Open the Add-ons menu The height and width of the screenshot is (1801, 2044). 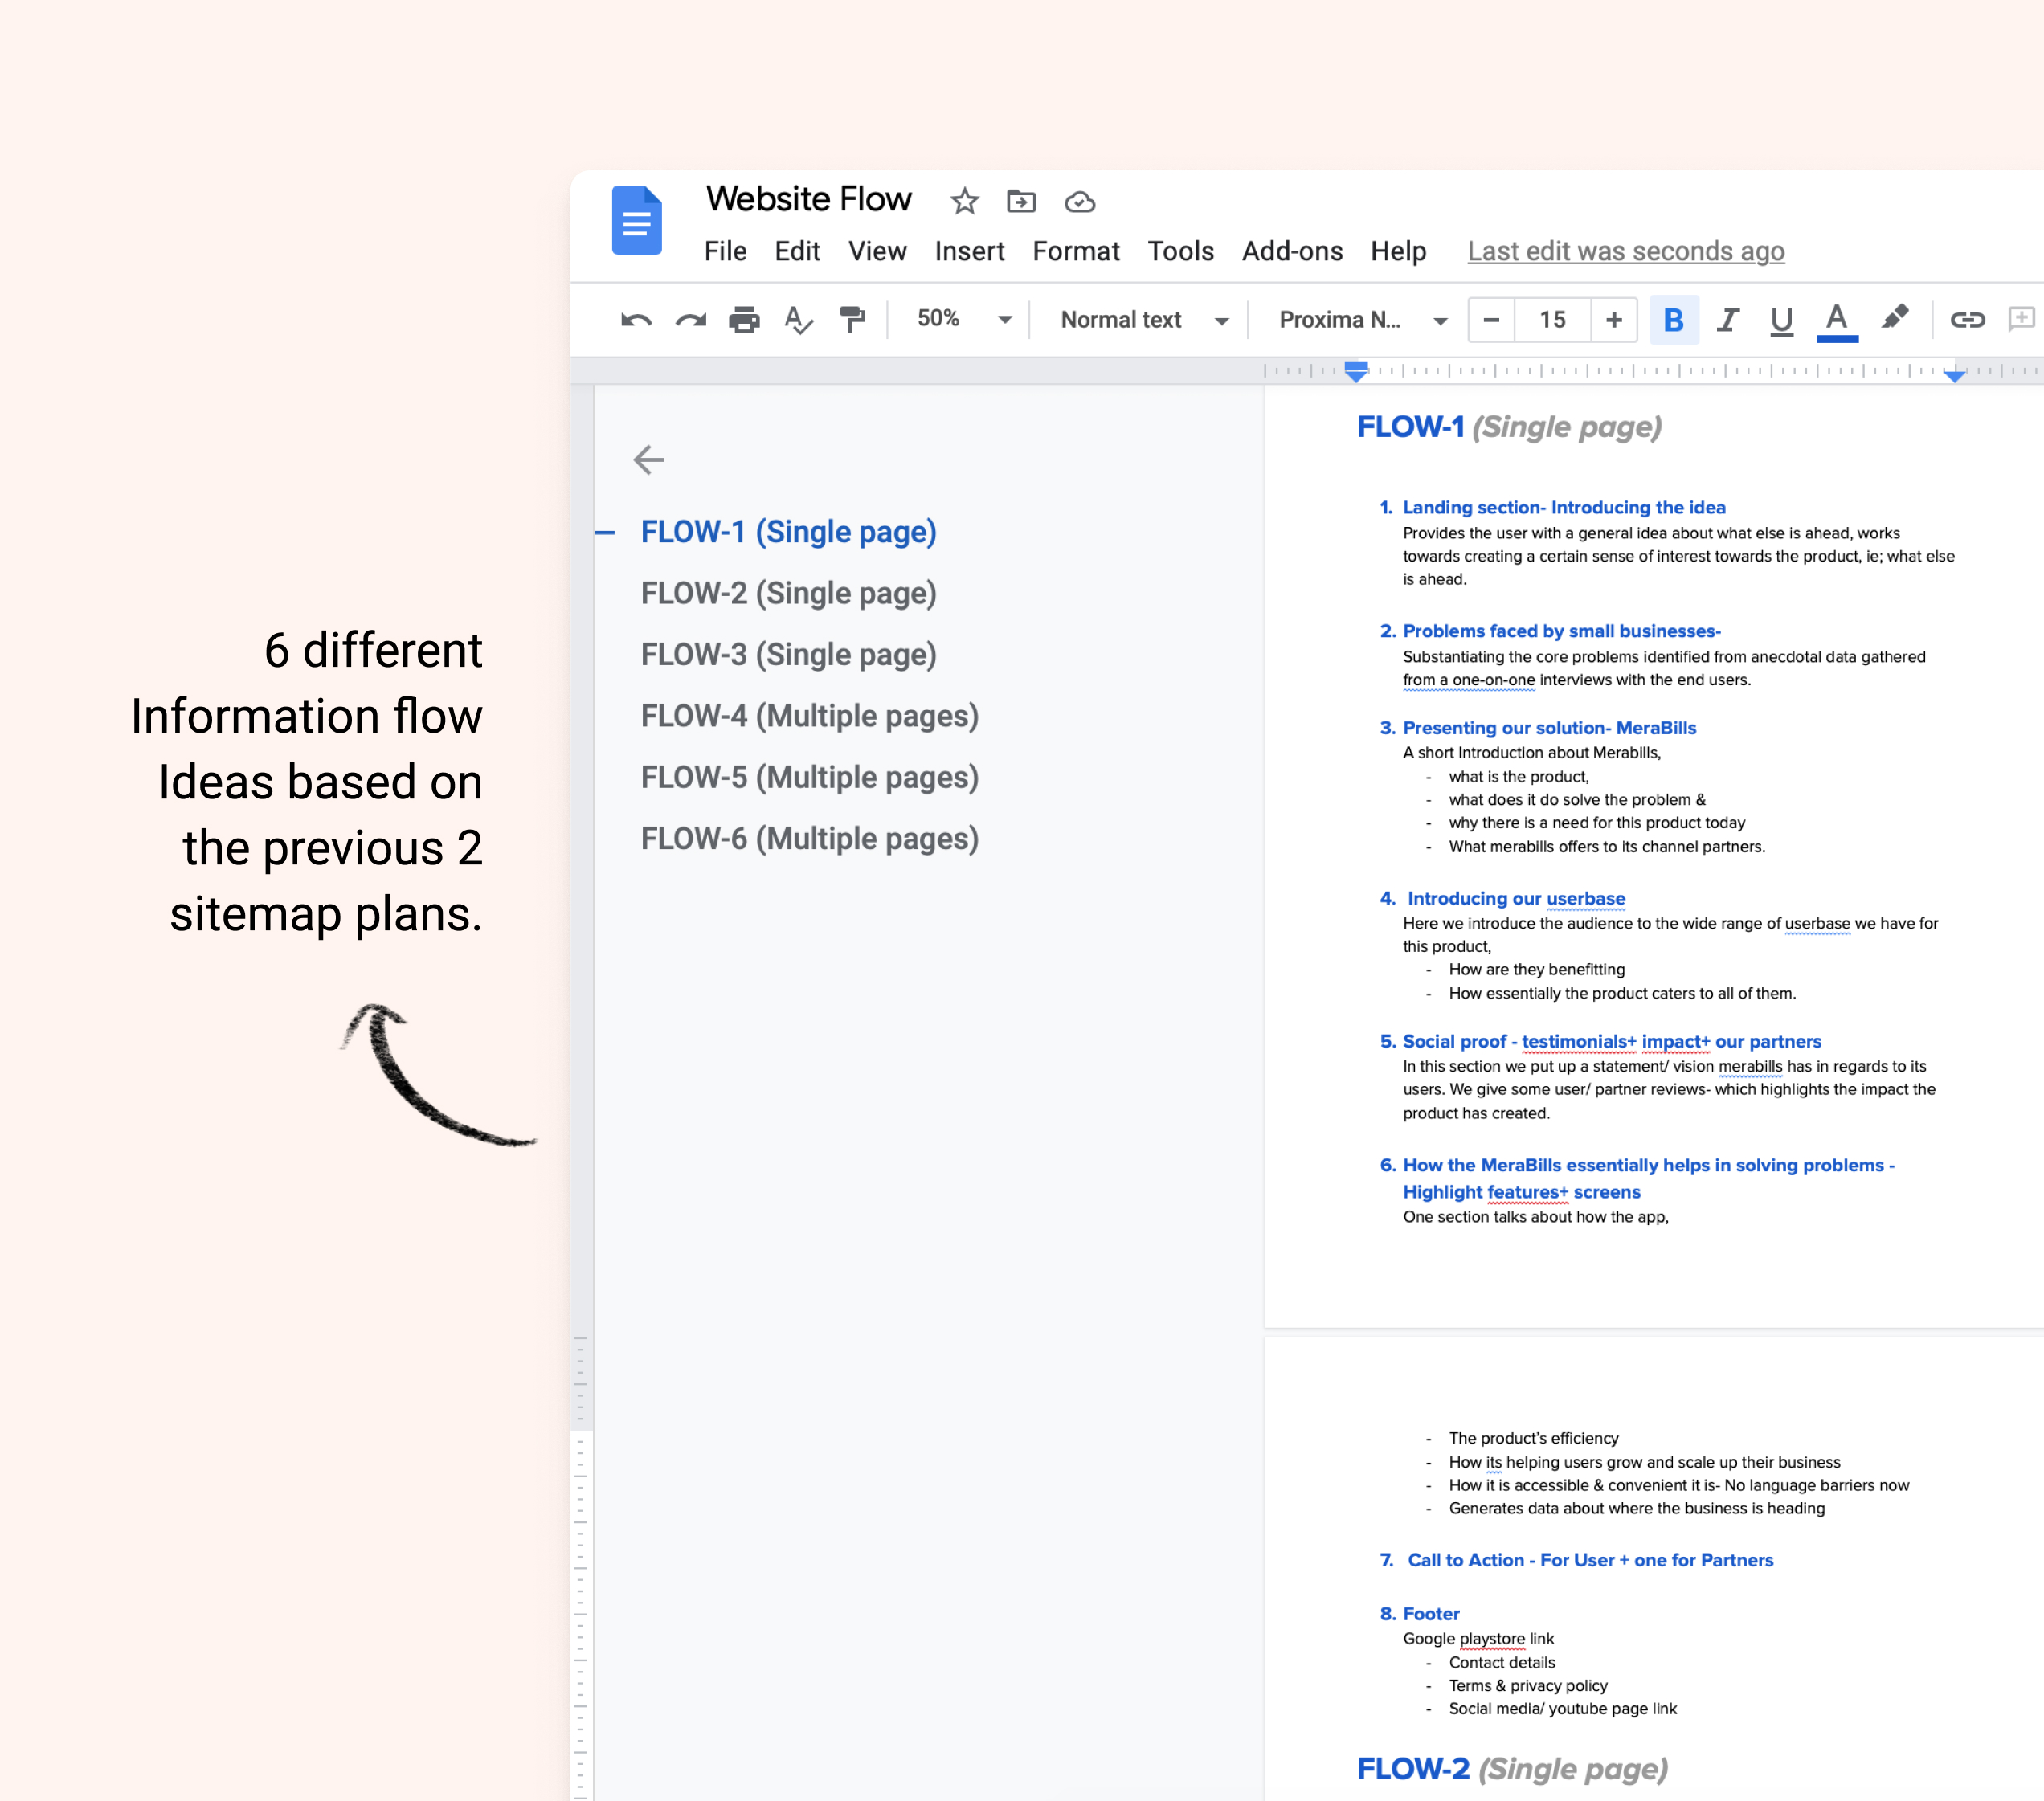click(x=1292, y=251)
